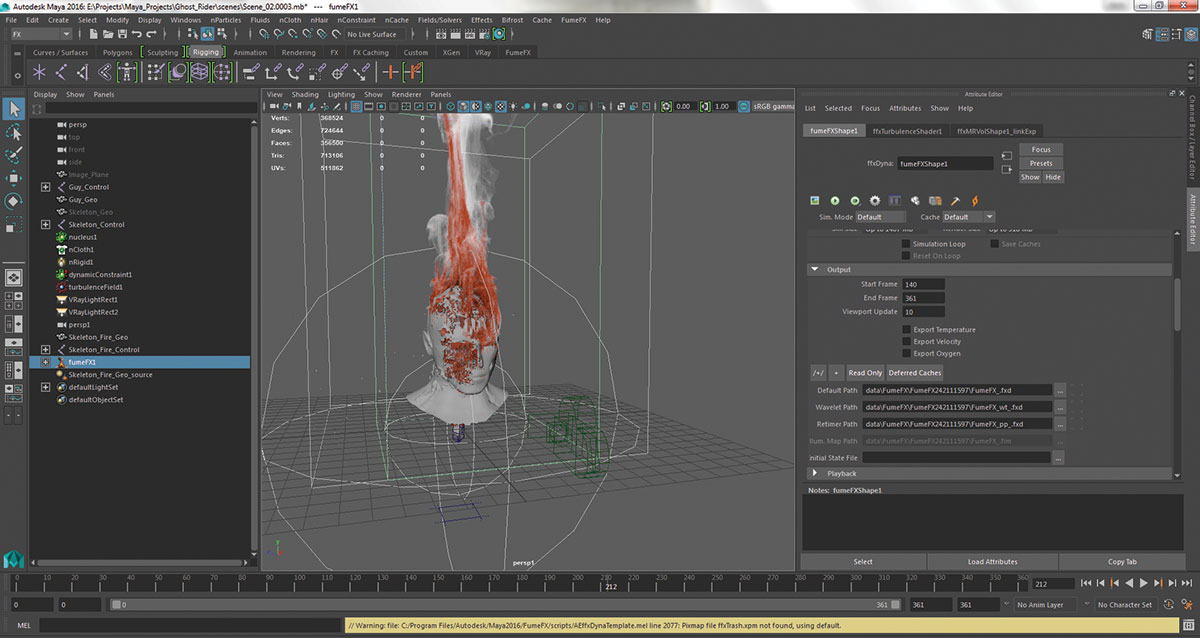Click the Presets button
Image resolution: width=1200 pixels, height=638 pixels.
coord(1041,163)
